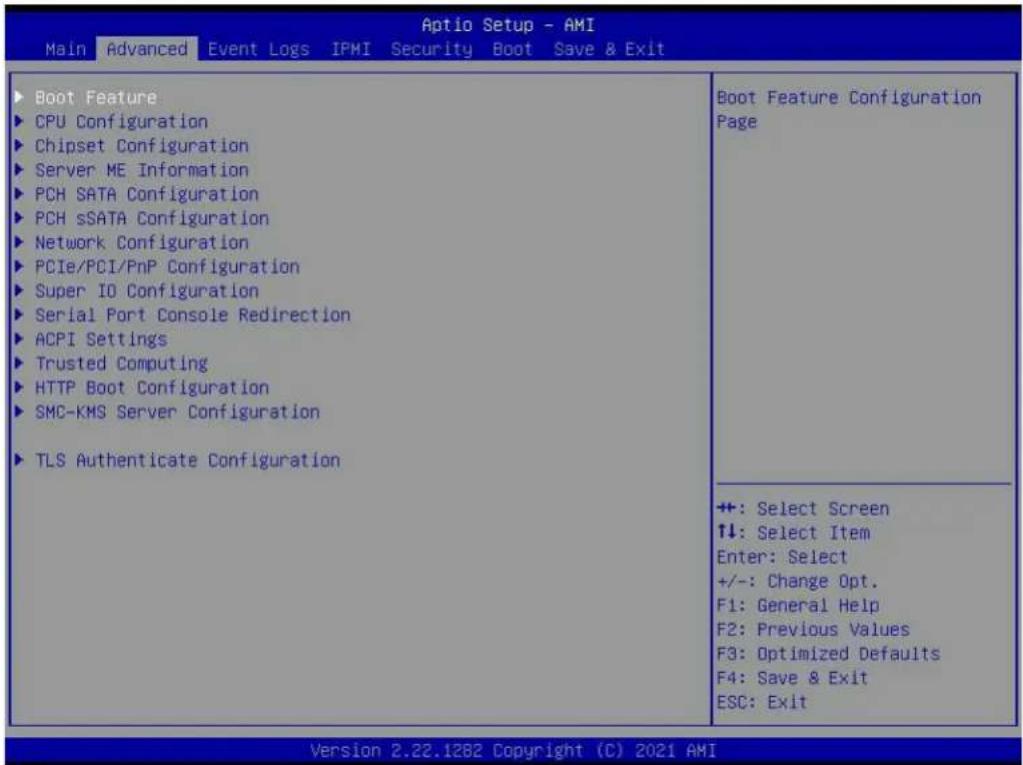Viewport: 1023px width, 765px height.
Task: Click the arrow beside PCH sSATA Configuration
Action: pyautogui.click(x=20, y=218)
